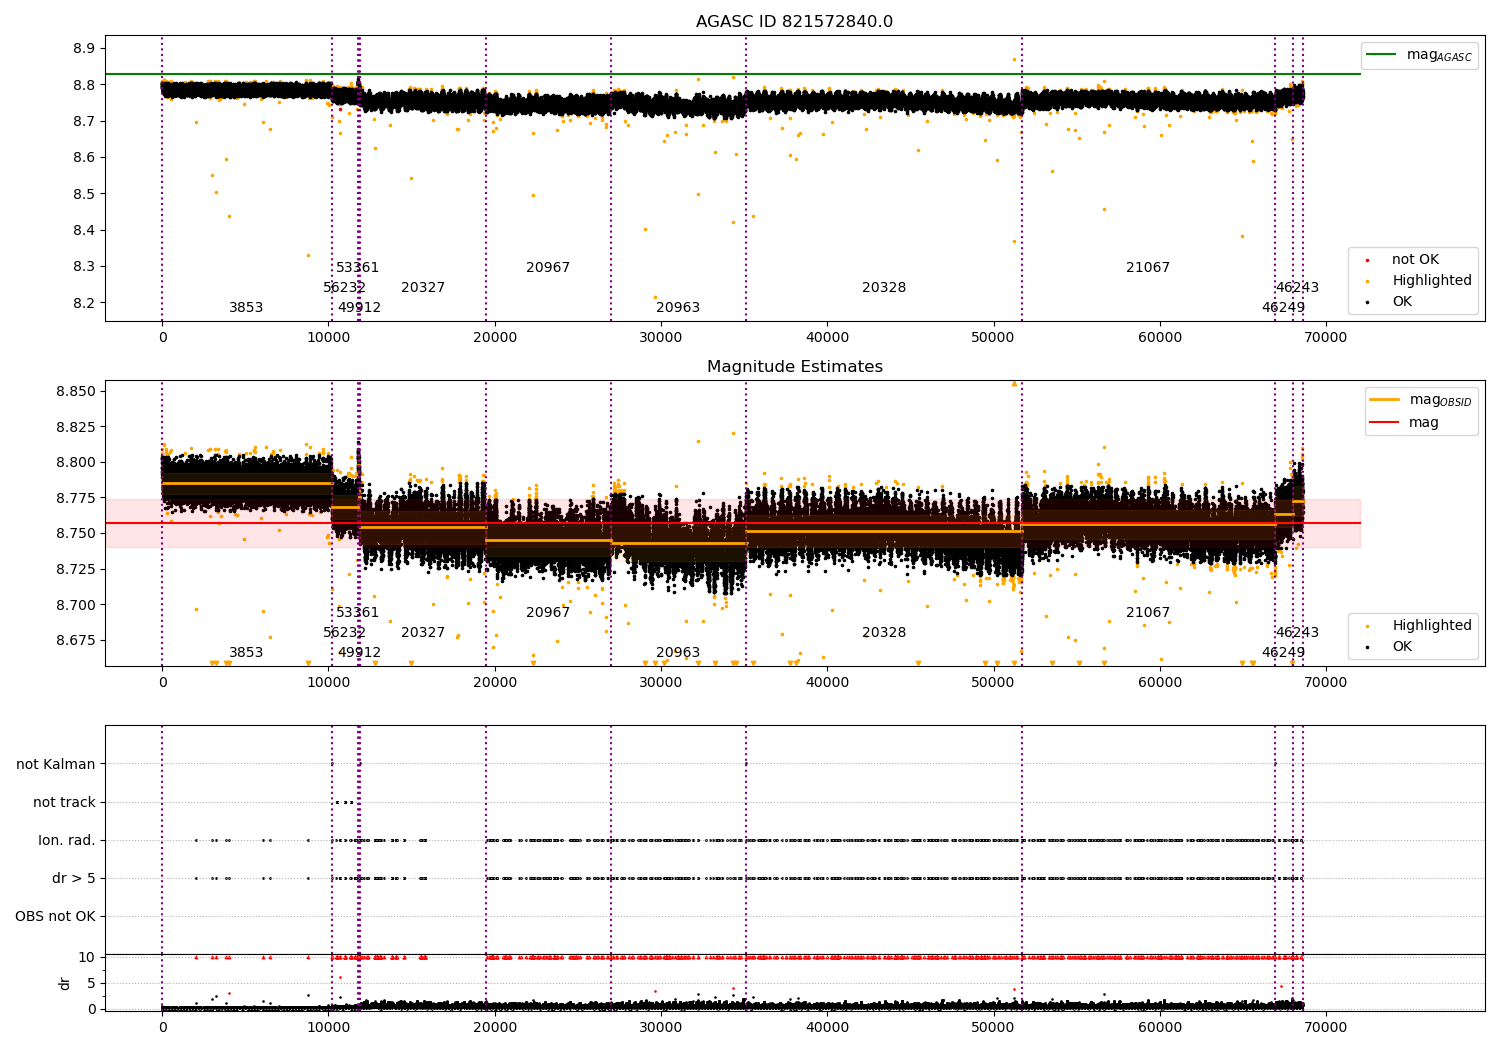Screen dimensions: 1500x1050
Task: Click the 'Ion. rad.' row label
Action: click(x=67, y=840)
